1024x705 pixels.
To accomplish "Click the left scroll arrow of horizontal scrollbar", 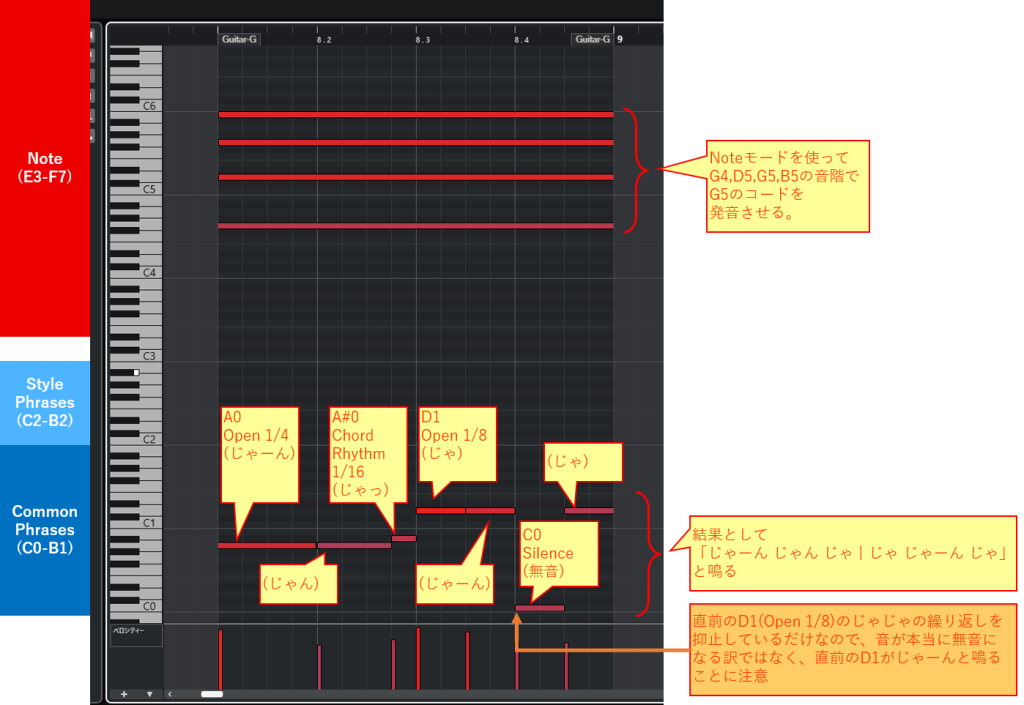I will coord(170,693).
